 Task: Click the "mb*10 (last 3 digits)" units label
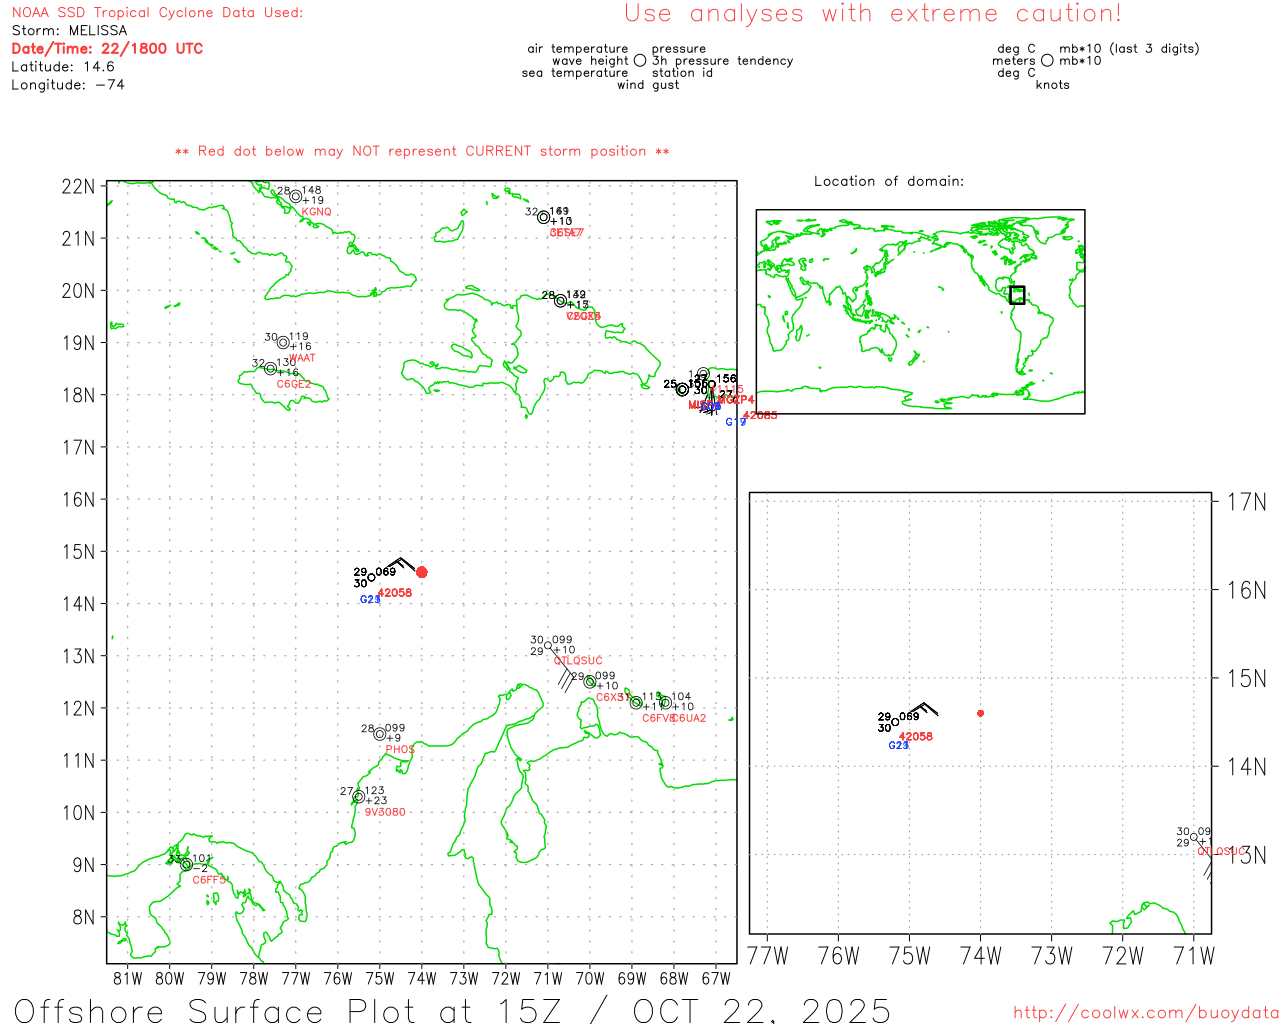(1129, 49)
